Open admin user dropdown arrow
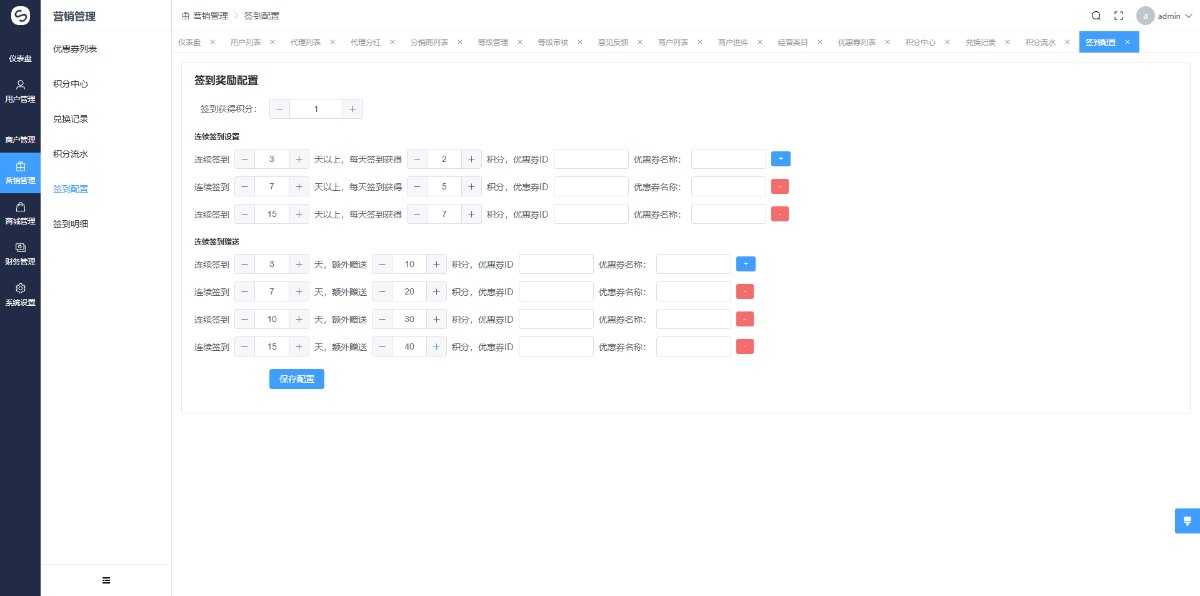1200x596 pixels. point(1188,16)
